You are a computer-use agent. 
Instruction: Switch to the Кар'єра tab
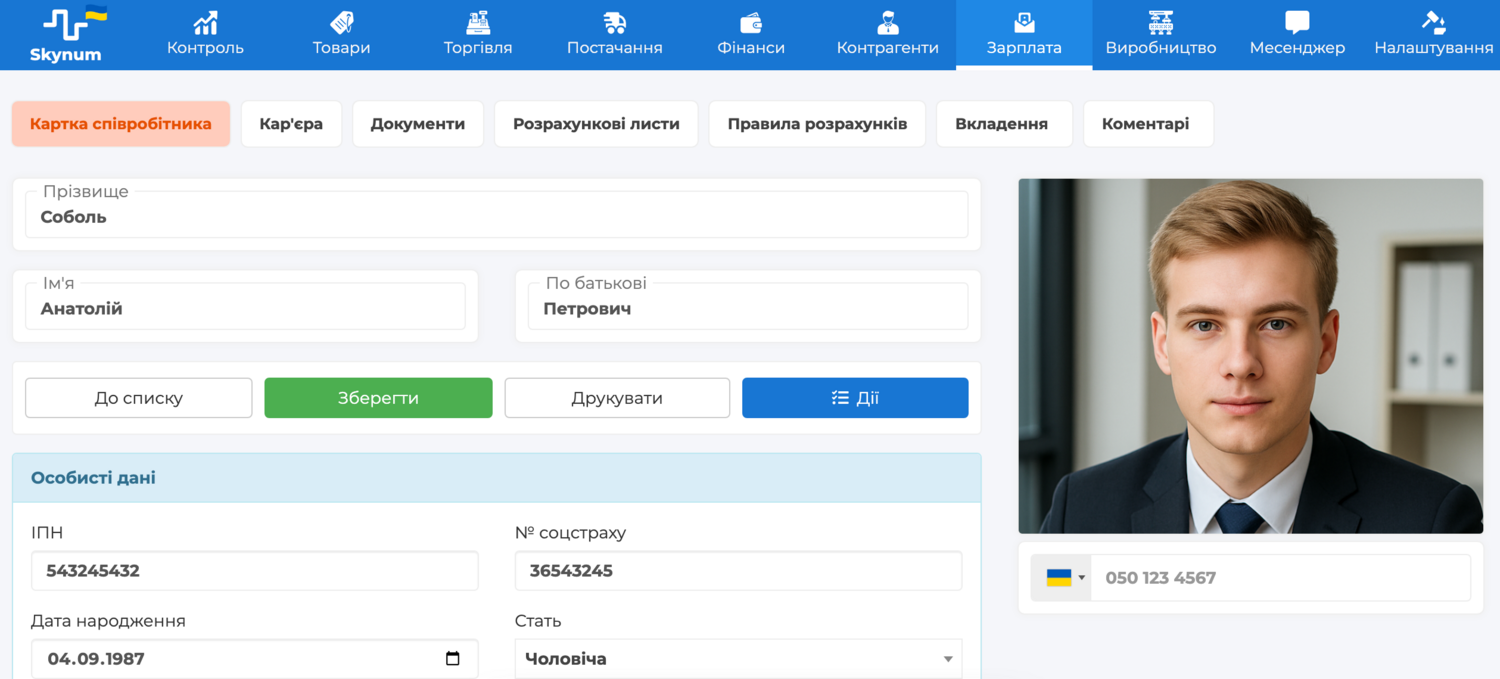(291, 124)
